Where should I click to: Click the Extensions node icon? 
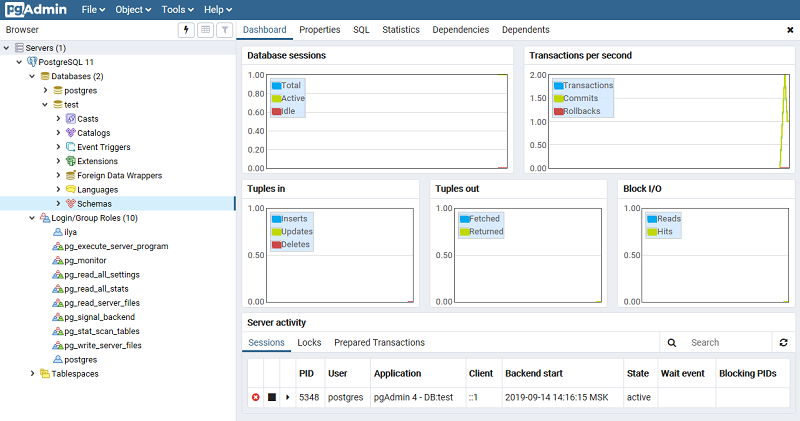(x=71, y=161)
